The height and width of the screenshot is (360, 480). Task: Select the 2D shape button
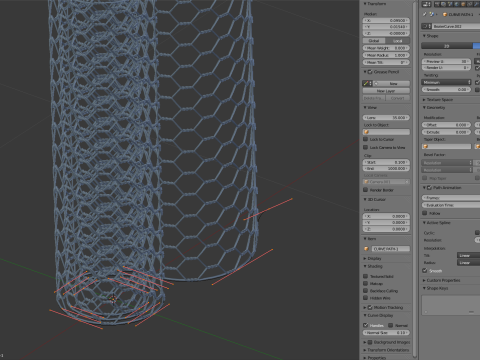(x=447, y=46)
